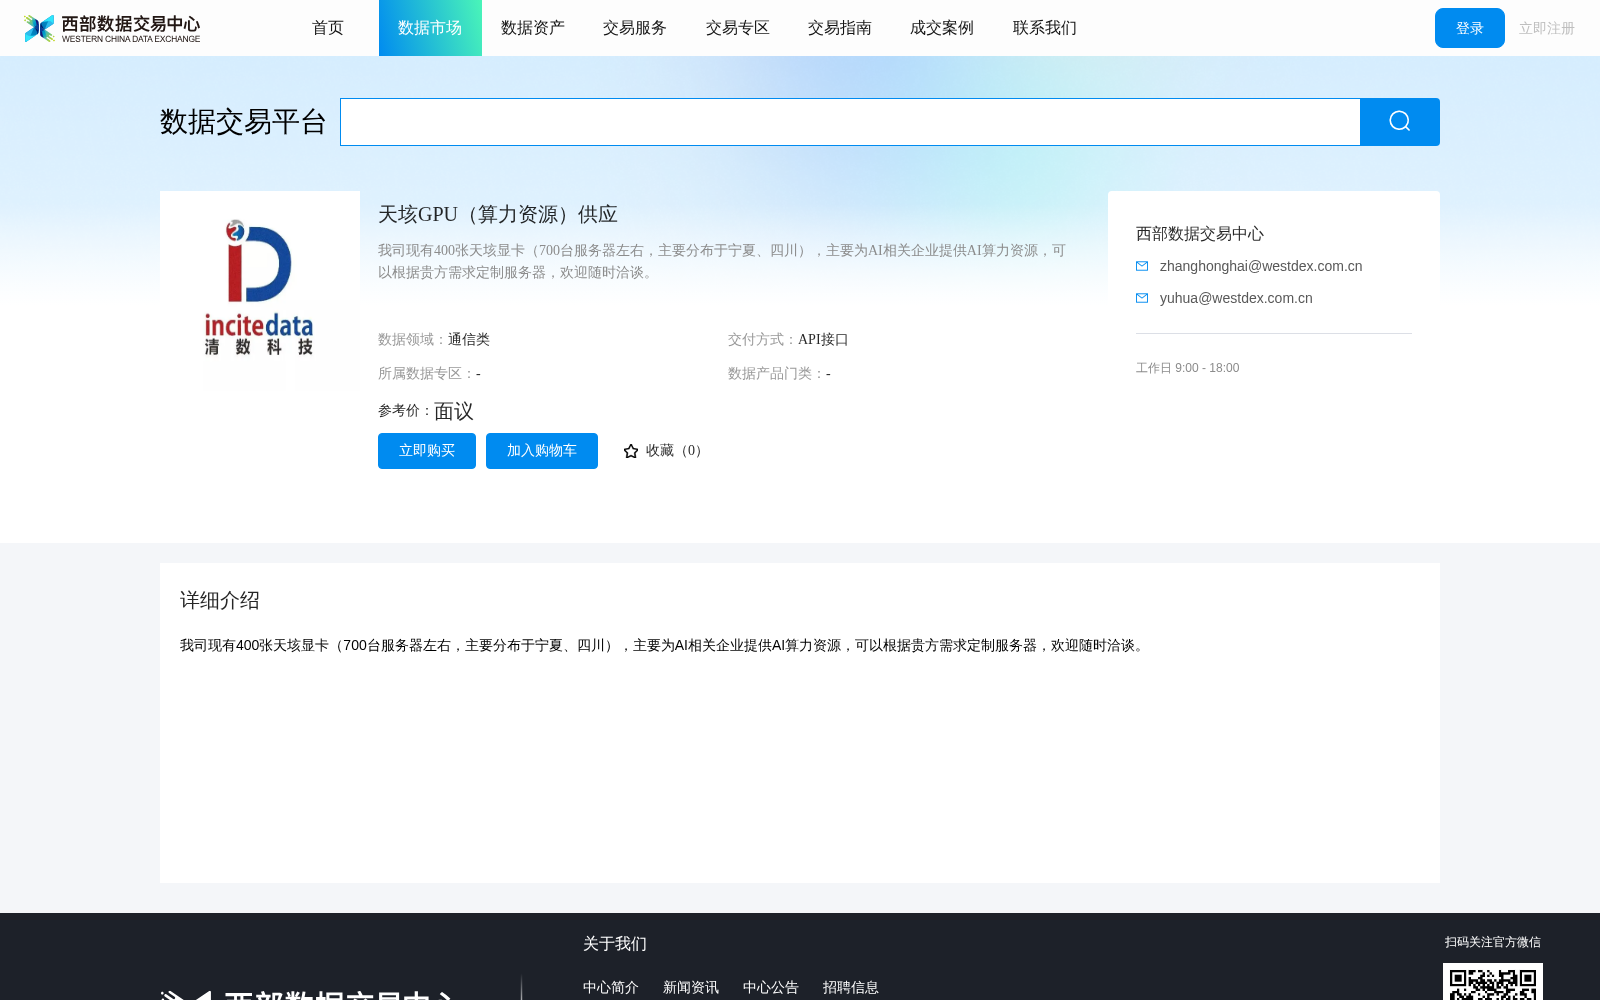Open the 首页 nav item

[x=328, y=28]
